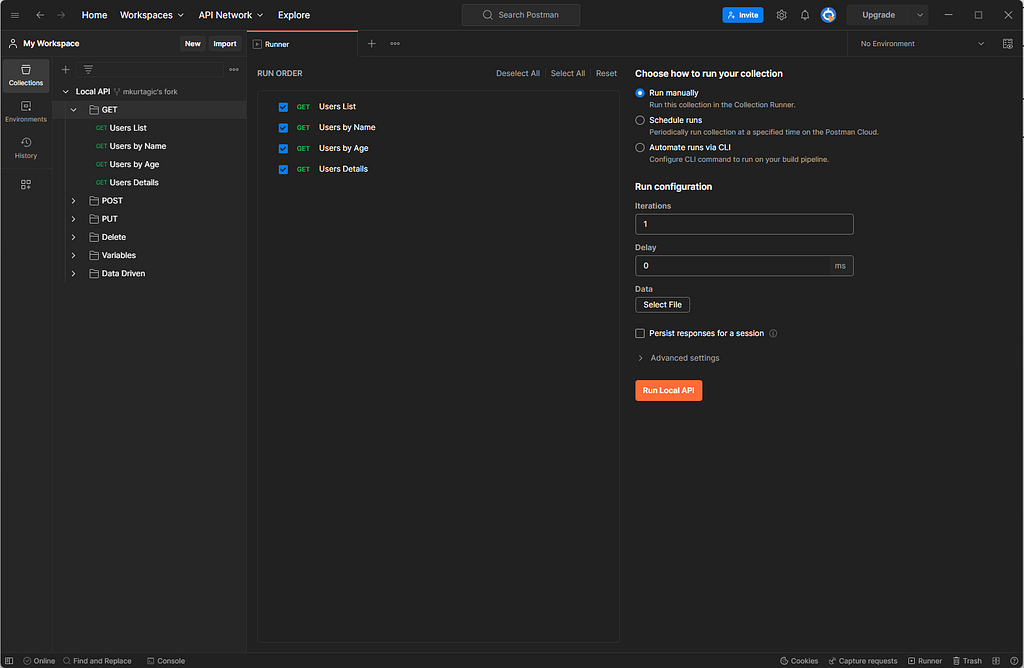Open configure workspace sidebar grid icon

(x=26, y=185)
